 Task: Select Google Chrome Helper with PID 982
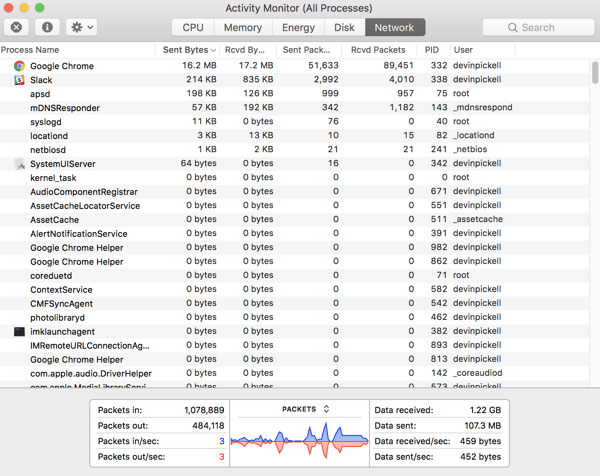click(77, 248)
